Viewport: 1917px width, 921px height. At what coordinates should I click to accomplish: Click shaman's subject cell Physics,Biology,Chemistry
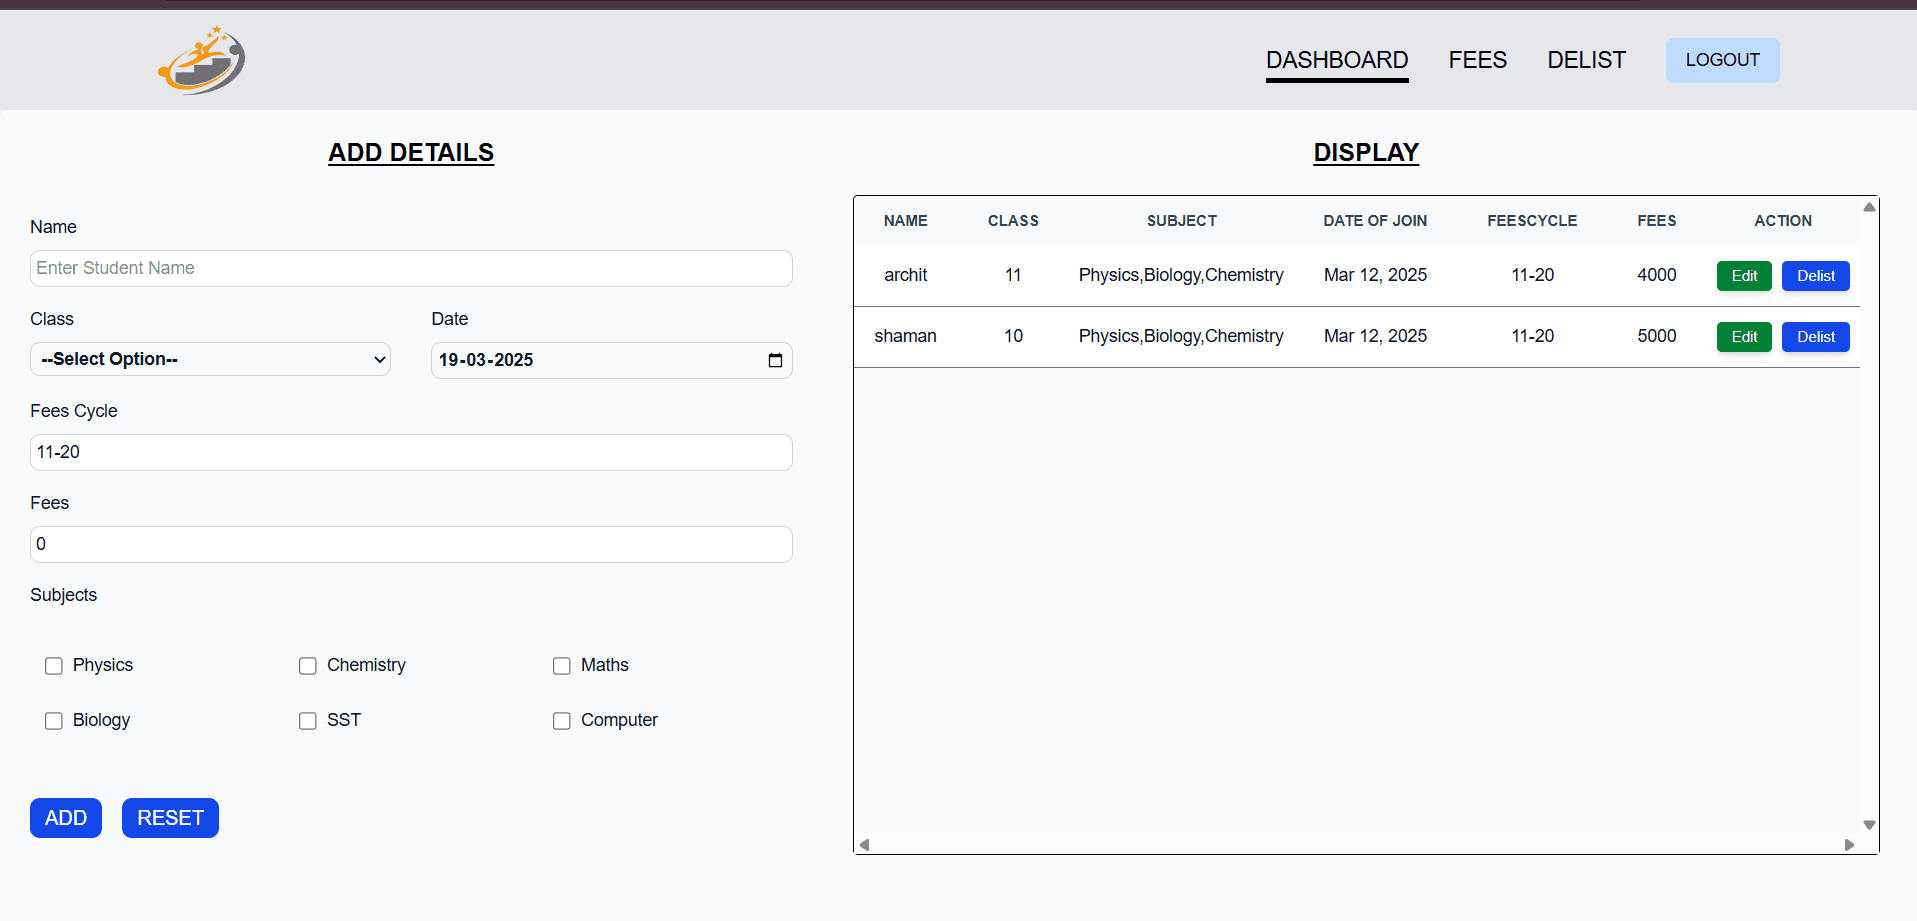click(x=1181, y=336)
